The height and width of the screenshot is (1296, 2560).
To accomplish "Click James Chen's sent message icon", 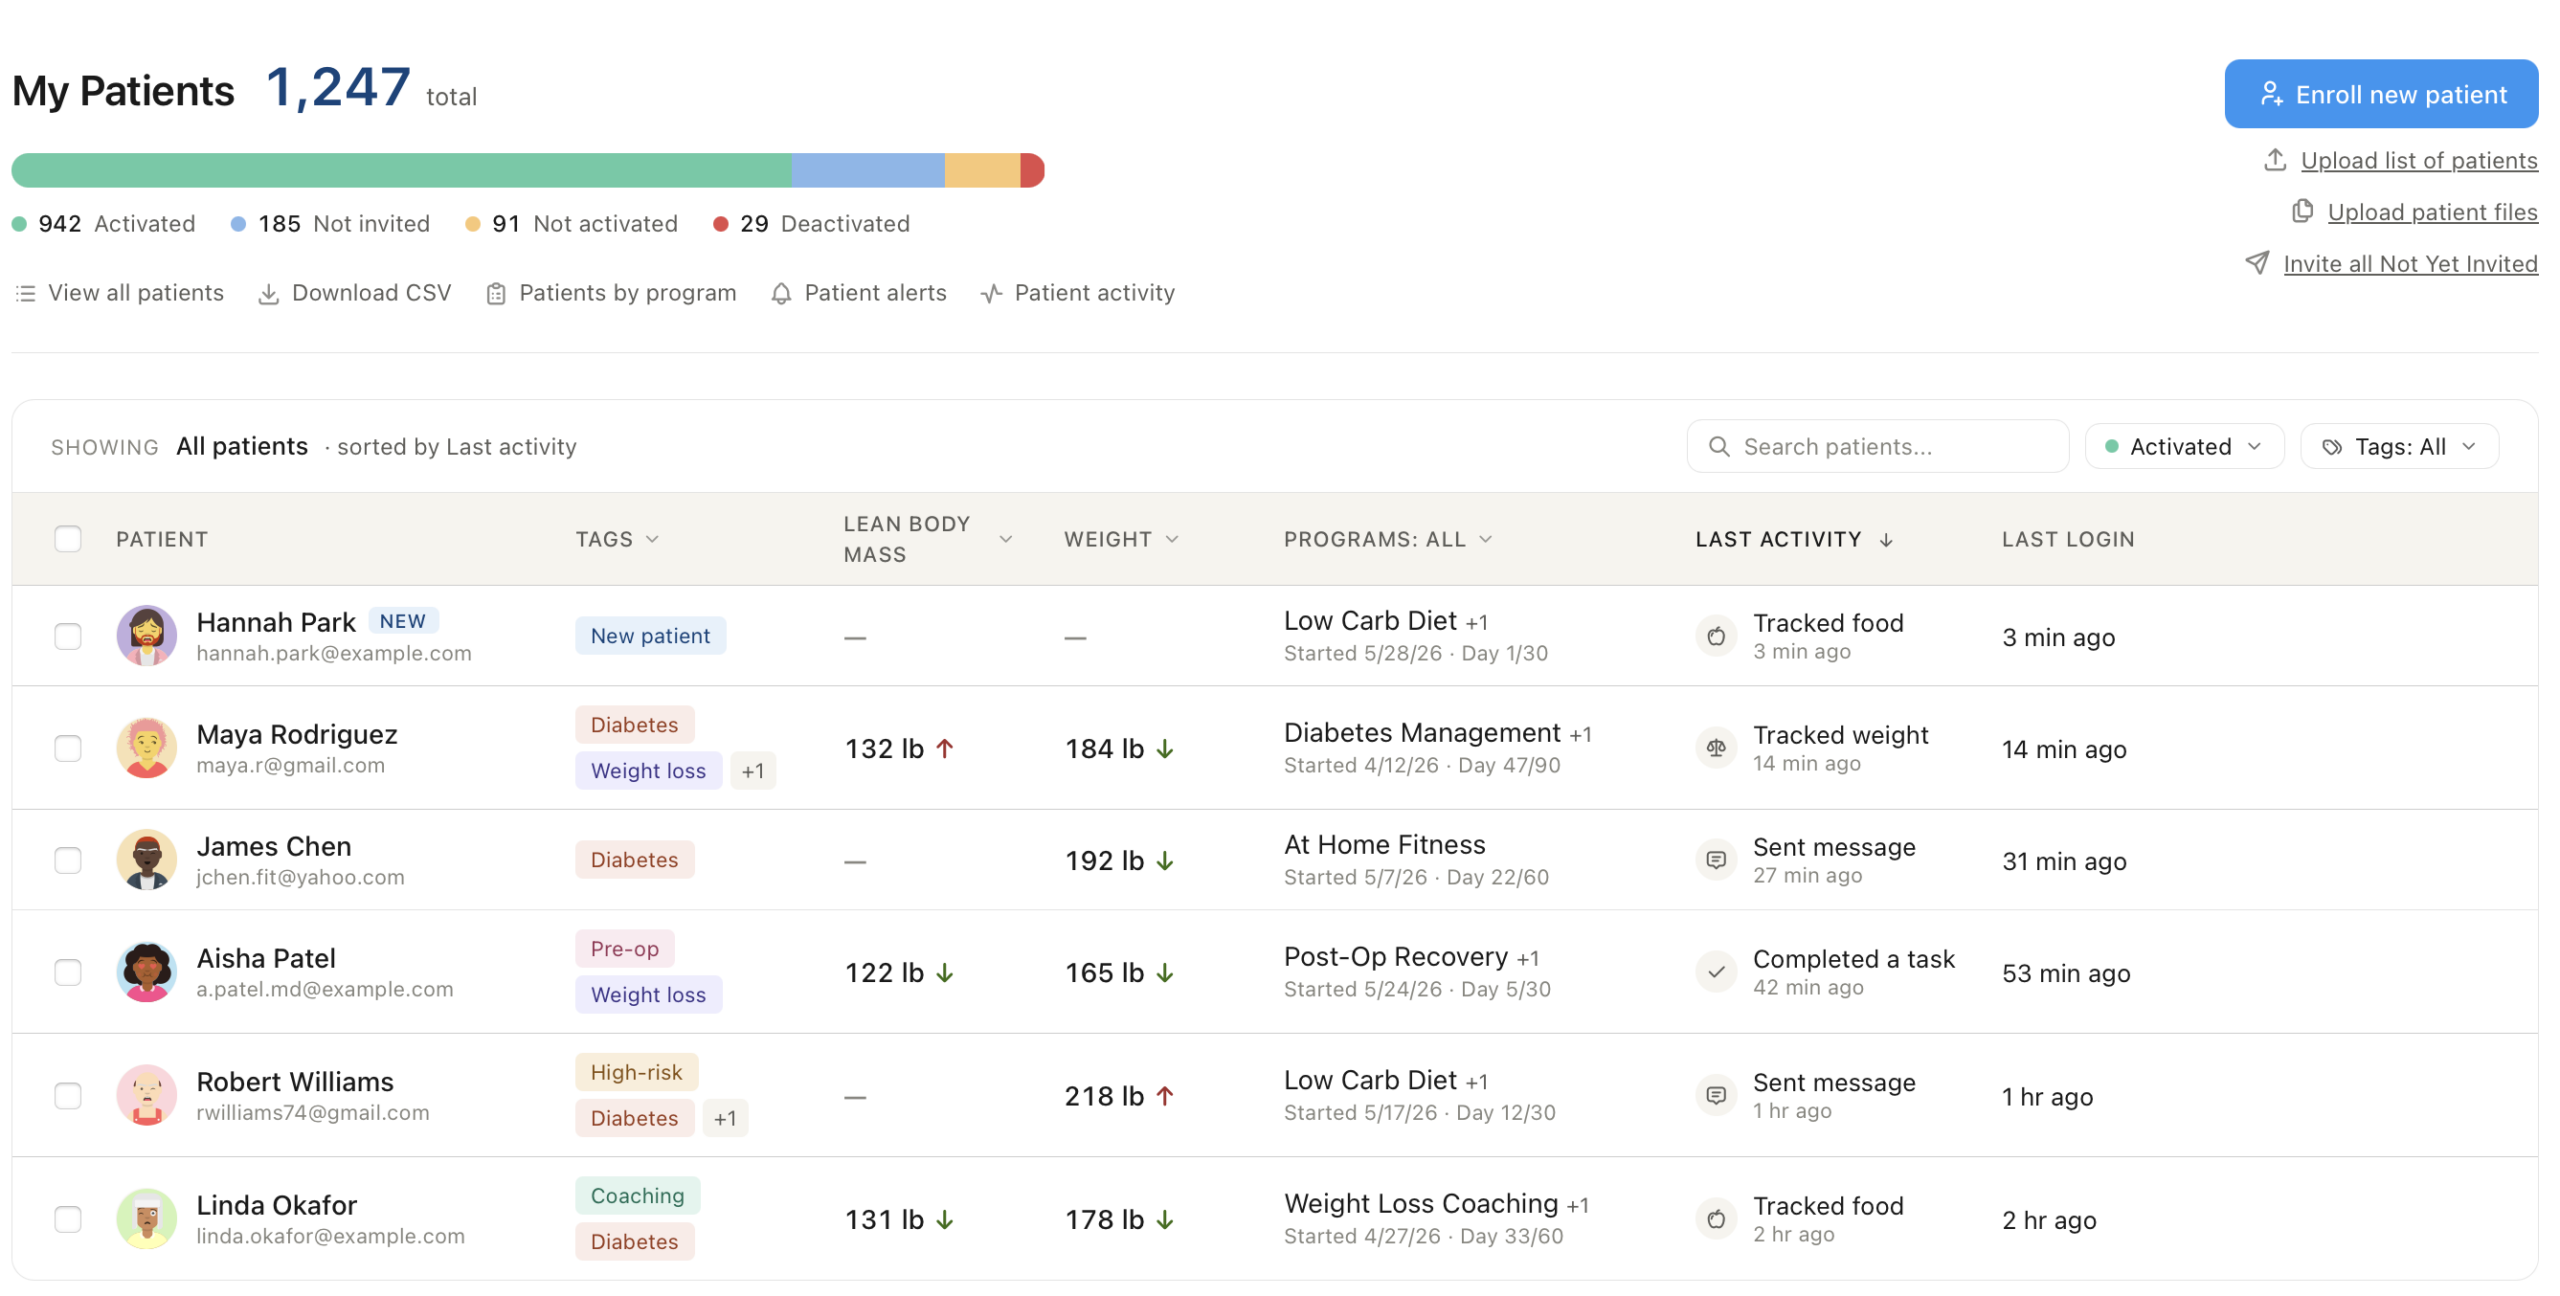I will click(x=1716, y=860).
